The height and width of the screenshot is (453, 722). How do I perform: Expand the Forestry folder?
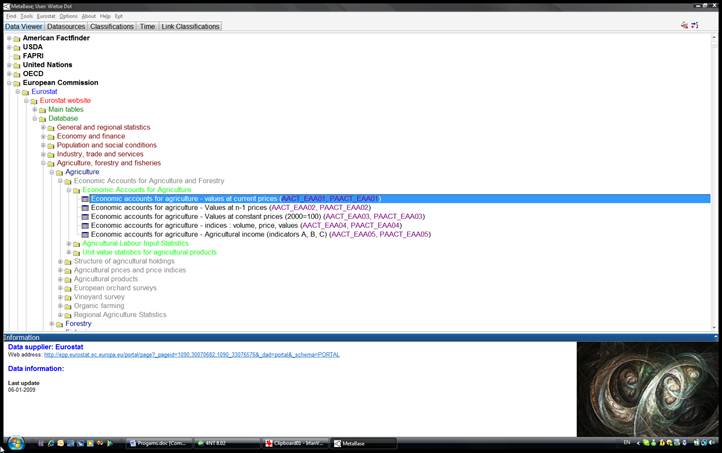pyautogui.click(x=52, y=324)
